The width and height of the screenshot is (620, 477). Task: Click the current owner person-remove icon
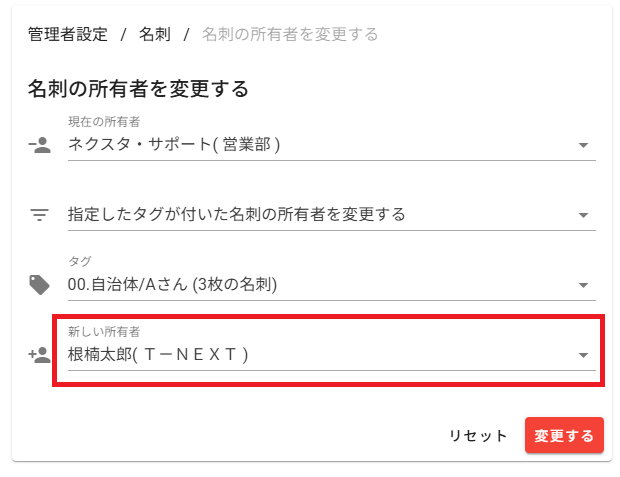tap(39, 145)
